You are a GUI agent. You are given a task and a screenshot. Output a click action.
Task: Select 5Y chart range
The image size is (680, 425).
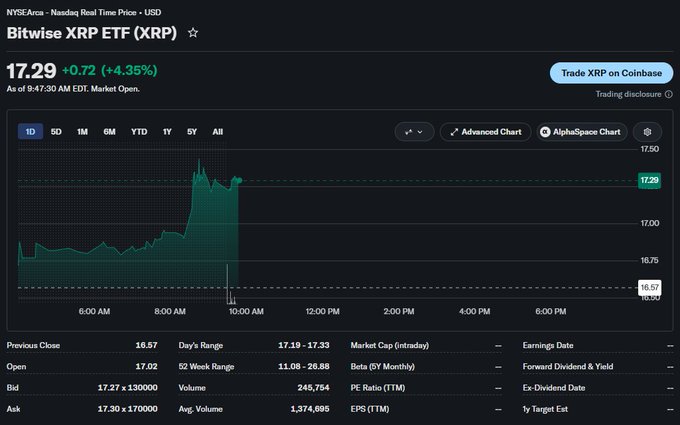tap(192, 131)
